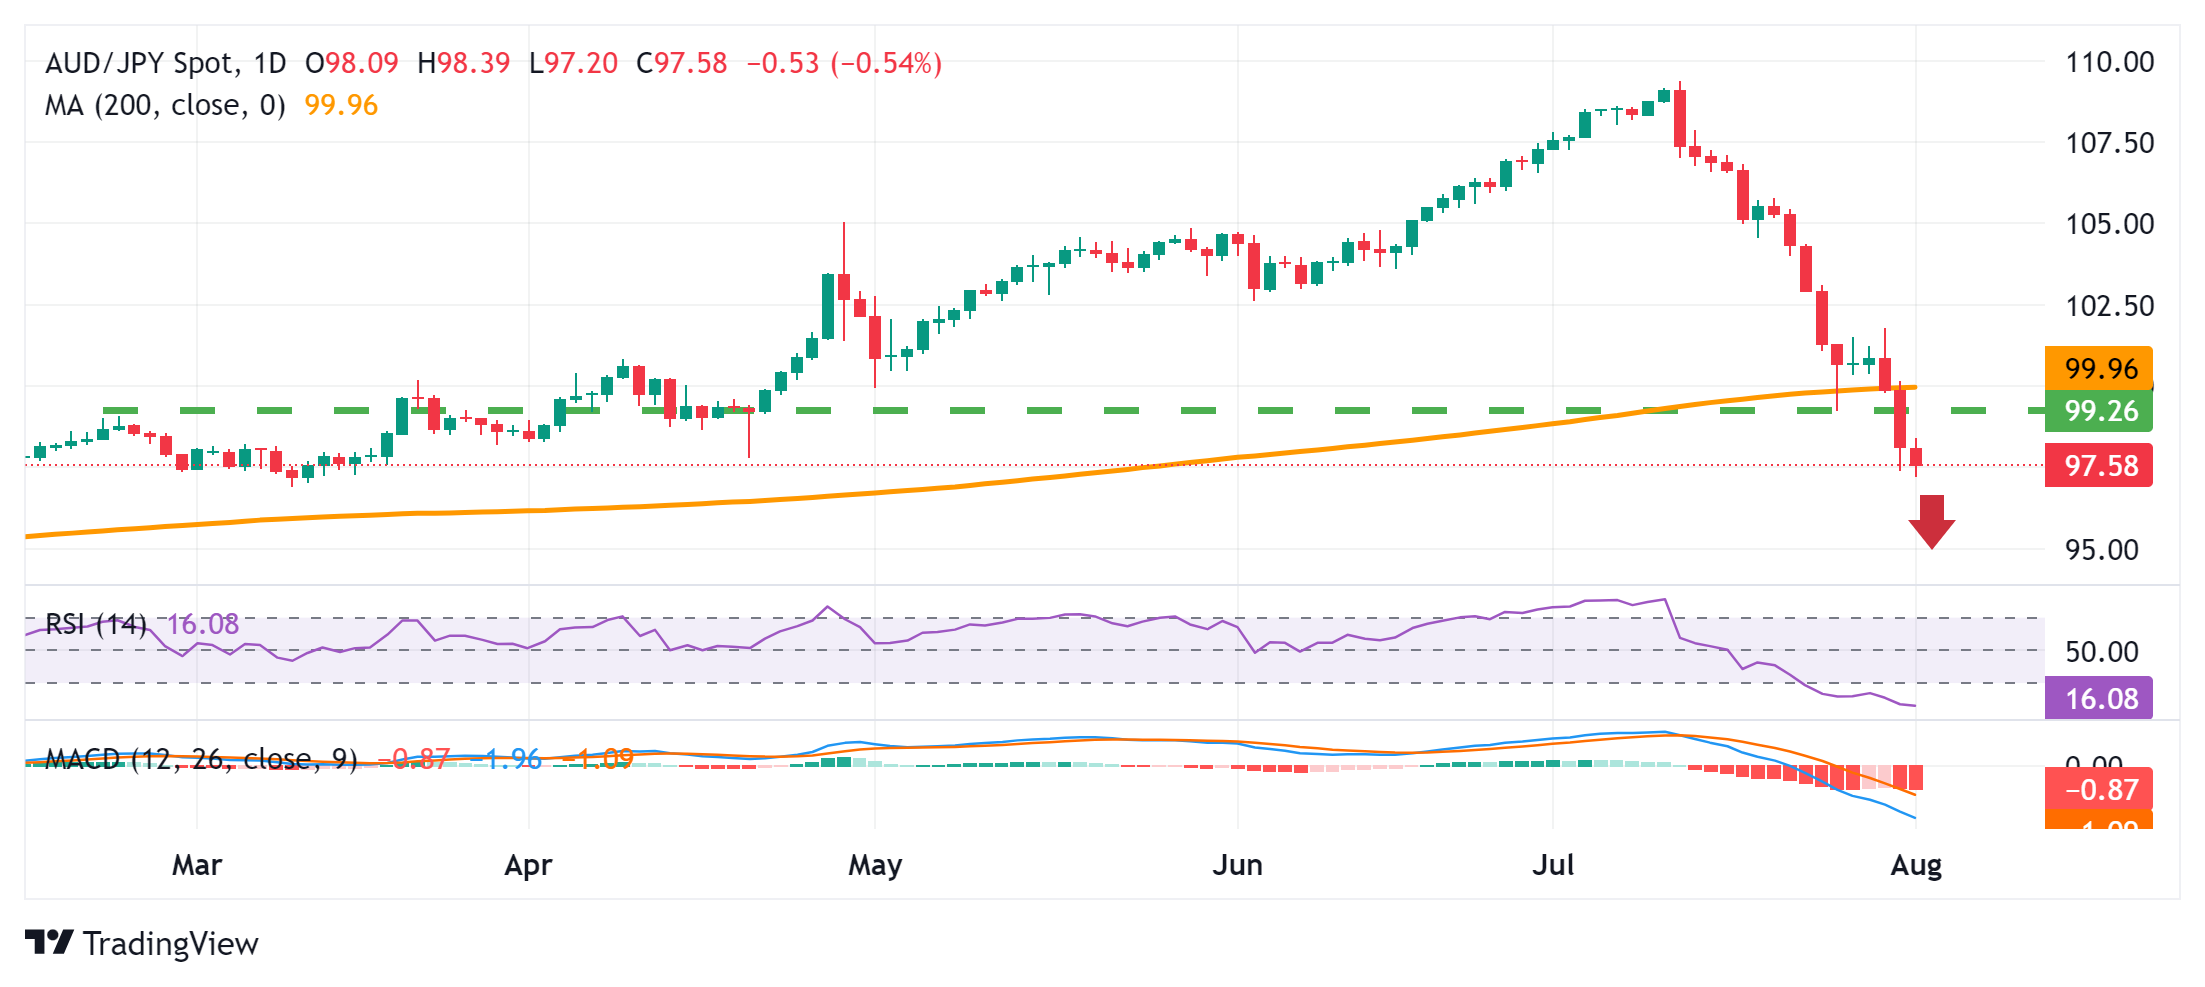Viewport: 2205px width, 987px height.
Task: Click the purple 16.08 RSI tag
Action: (2098, 698)
